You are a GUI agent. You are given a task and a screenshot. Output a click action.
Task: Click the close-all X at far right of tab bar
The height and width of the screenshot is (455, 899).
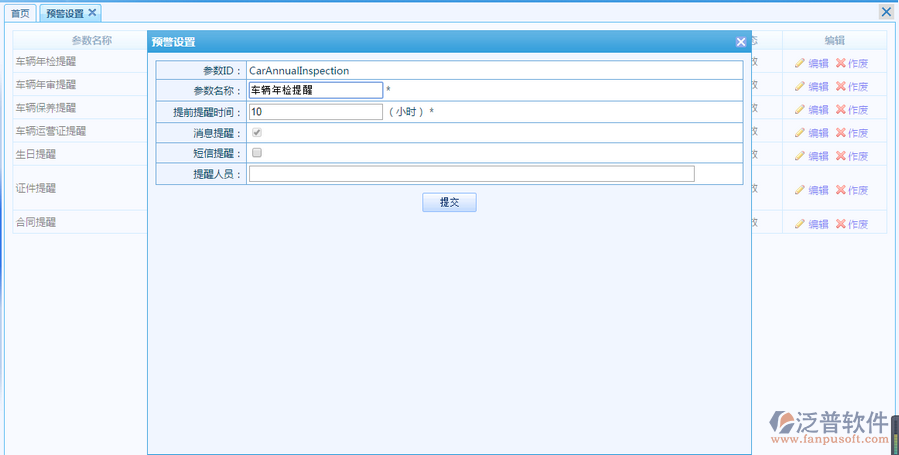886,11
